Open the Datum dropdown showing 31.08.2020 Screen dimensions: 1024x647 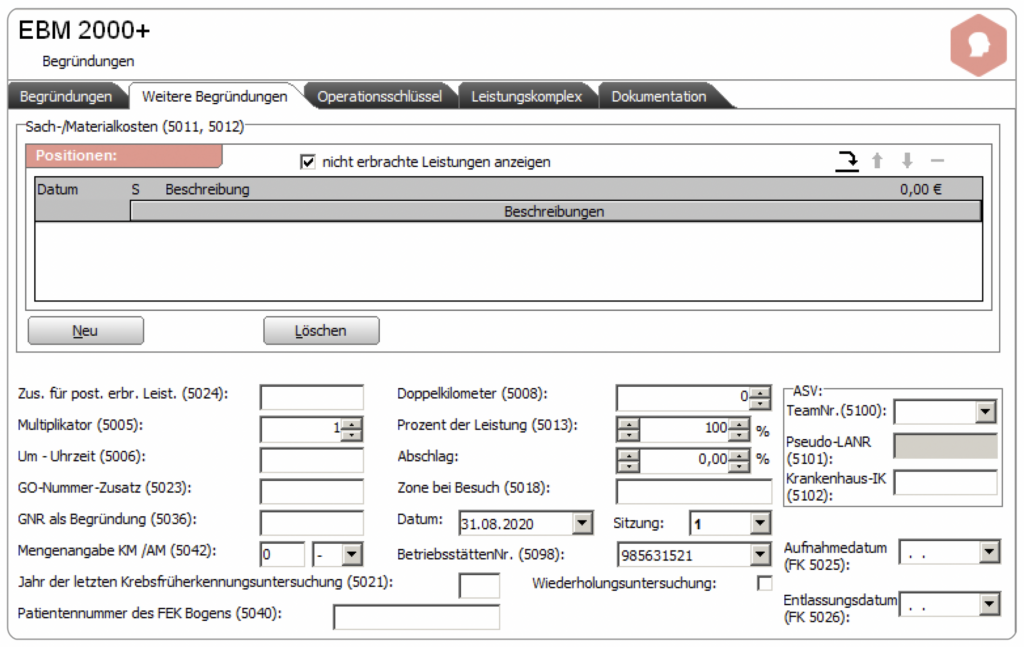(582, 523)
